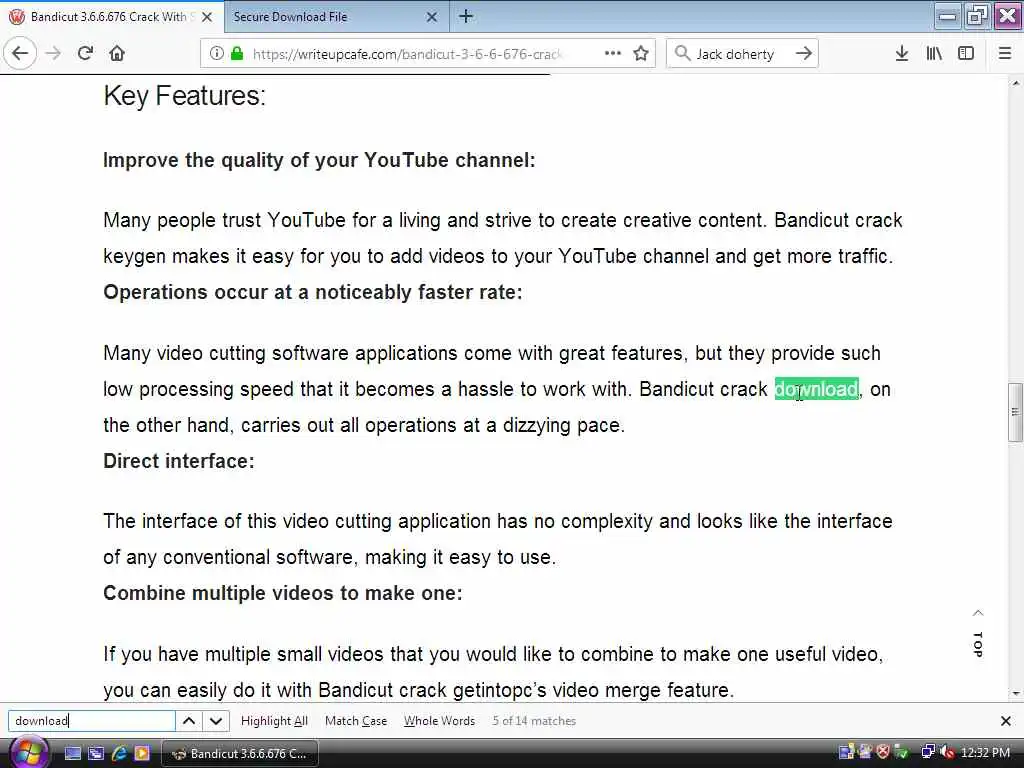The image size is (1024, 768).
Task: Click the Bandicut 3.6.6.676 taskbar button
Action: coord(239,754)
